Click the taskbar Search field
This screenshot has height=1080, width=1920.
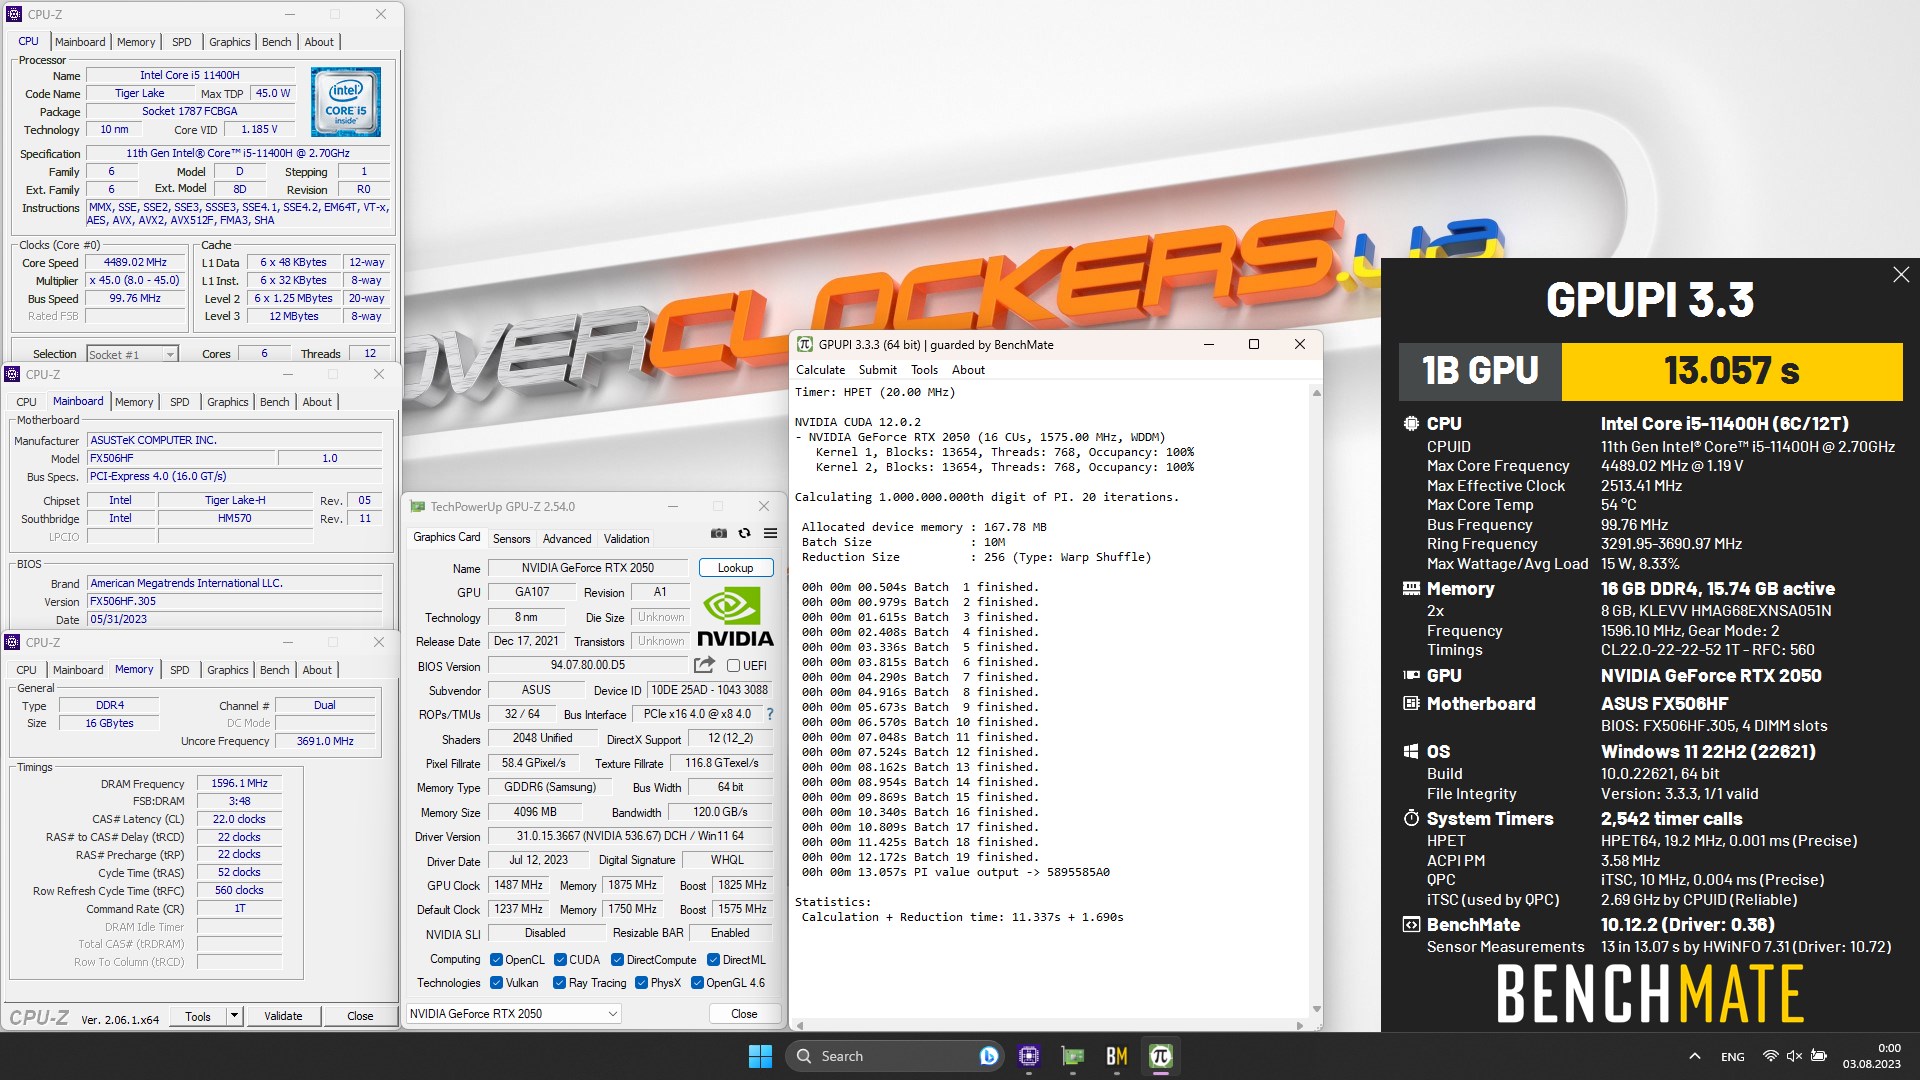point(896,1056)
